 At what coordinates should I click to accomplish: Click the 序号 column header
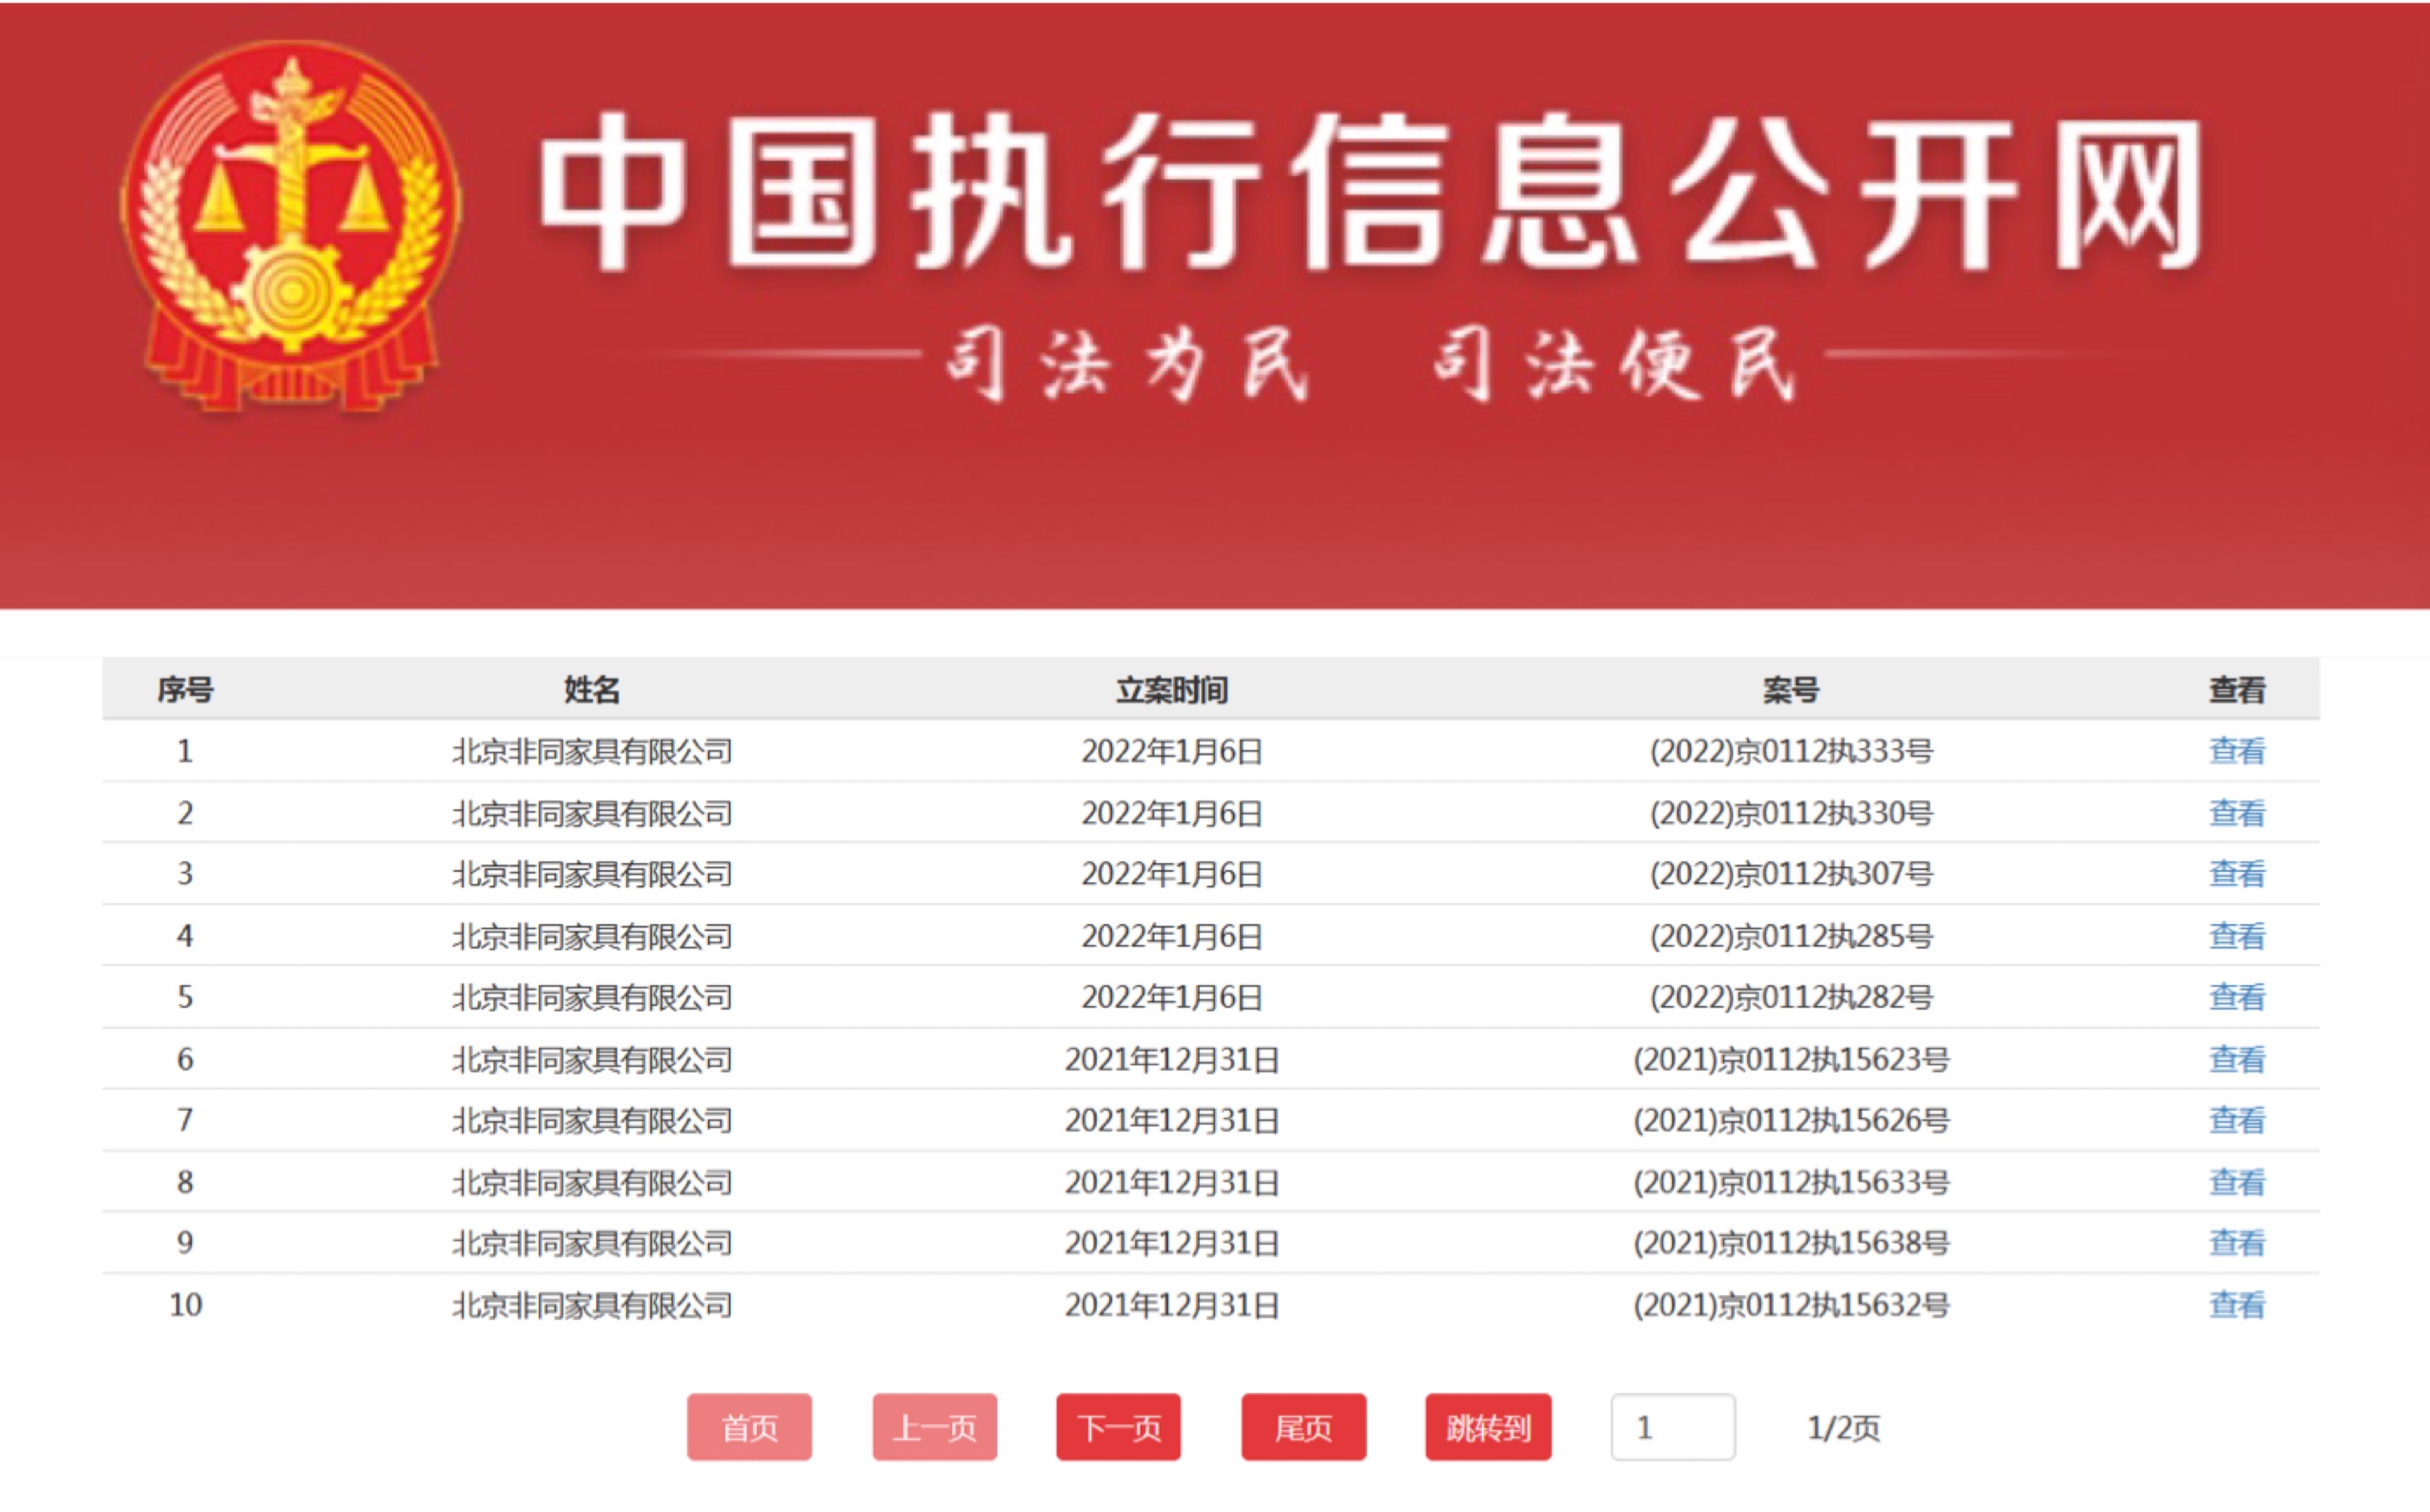(x=185, y=690)
